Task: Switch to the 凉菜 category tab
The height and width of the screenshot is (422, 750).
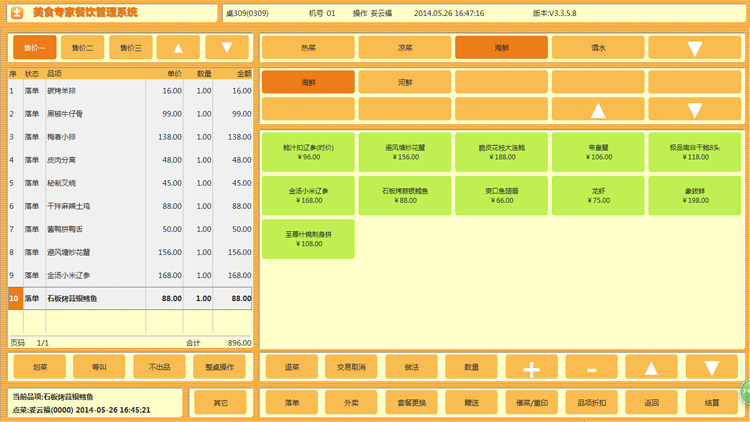Action: pos(405,47)
